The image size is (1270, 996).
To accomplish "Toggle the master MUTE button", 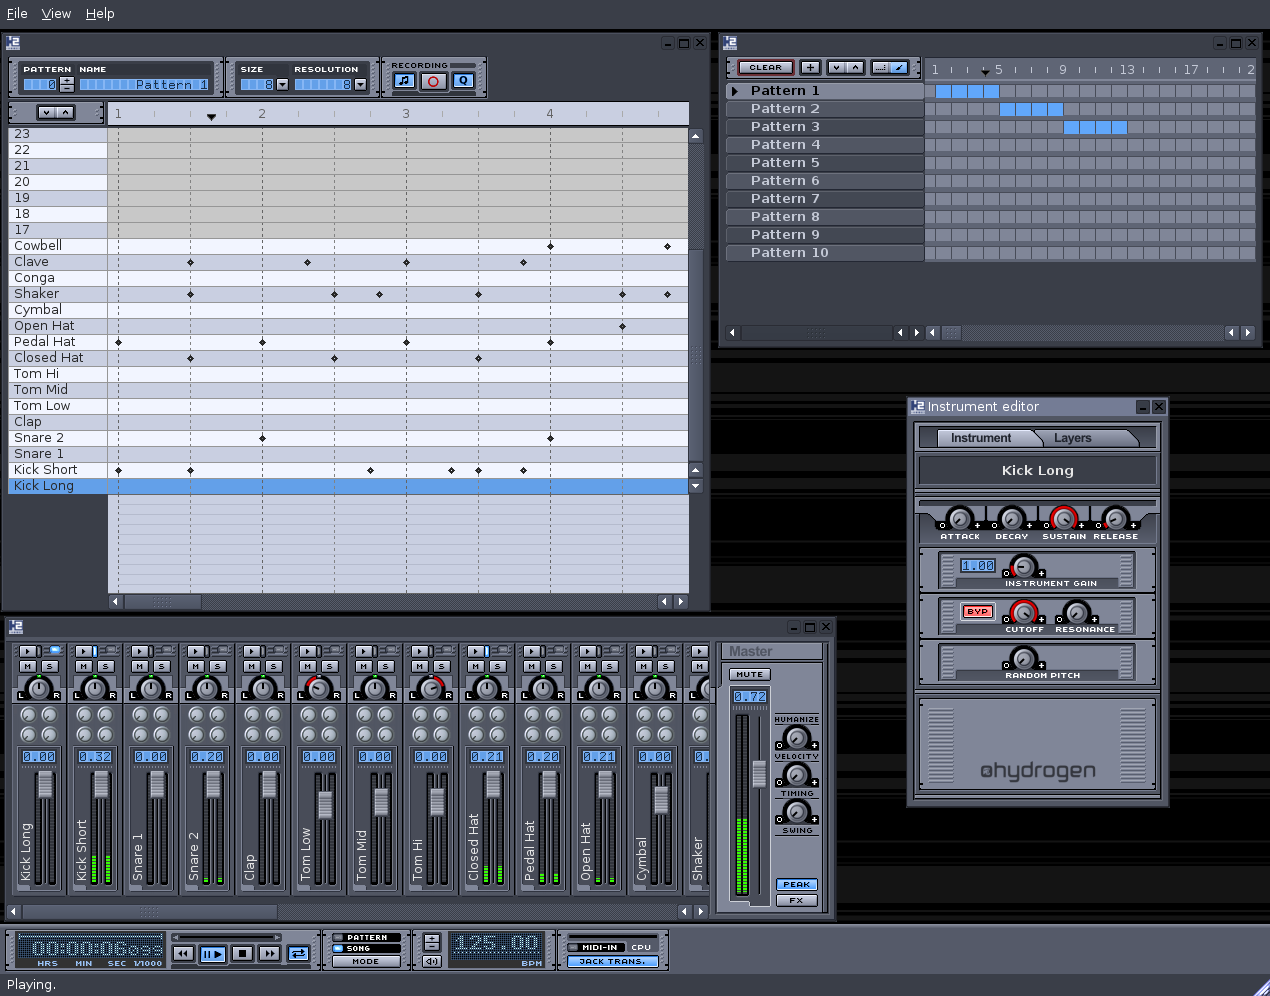I will click(x=749, y=675).
